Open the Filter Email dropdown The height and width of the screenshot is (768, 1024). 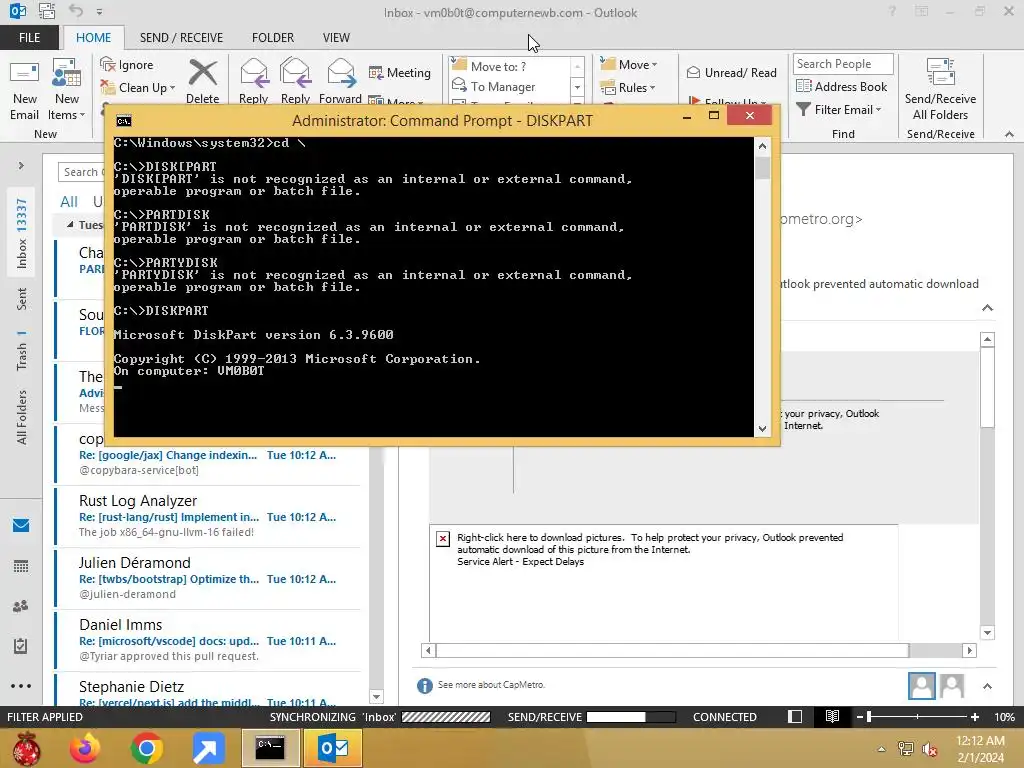click(x=839, y=110)
